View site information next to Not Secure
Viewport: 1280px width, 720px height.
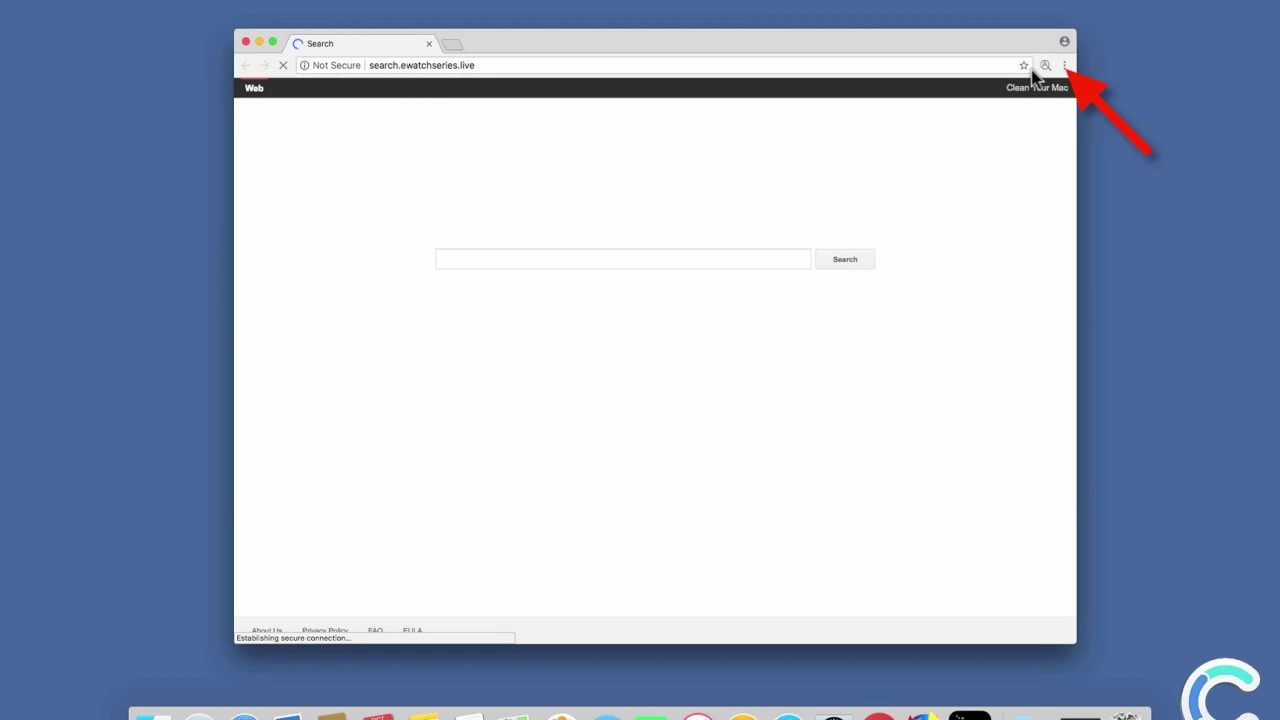coord(304,65)
